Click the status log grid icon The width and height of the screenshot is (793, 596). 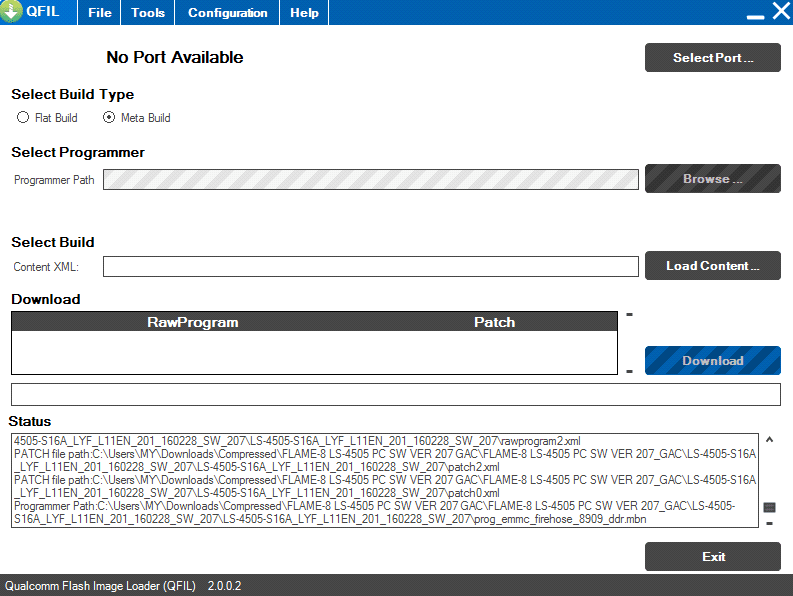tap(769, 507)
